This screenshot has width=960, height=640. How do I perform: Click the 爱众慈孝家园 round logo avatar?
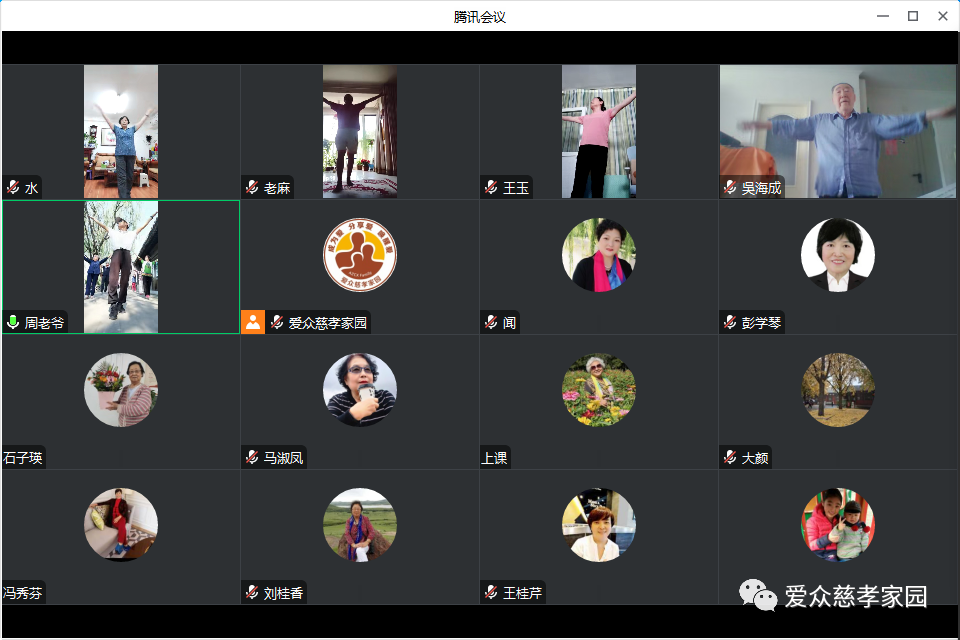tap(359, 255)
